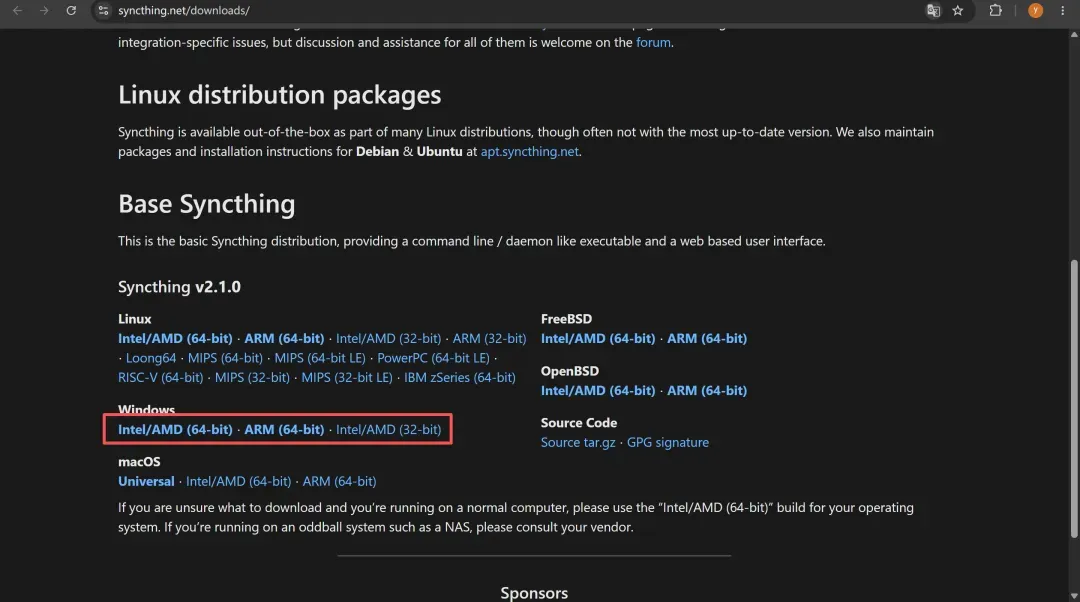Click the 'Linux' platform label

(134, 319)
